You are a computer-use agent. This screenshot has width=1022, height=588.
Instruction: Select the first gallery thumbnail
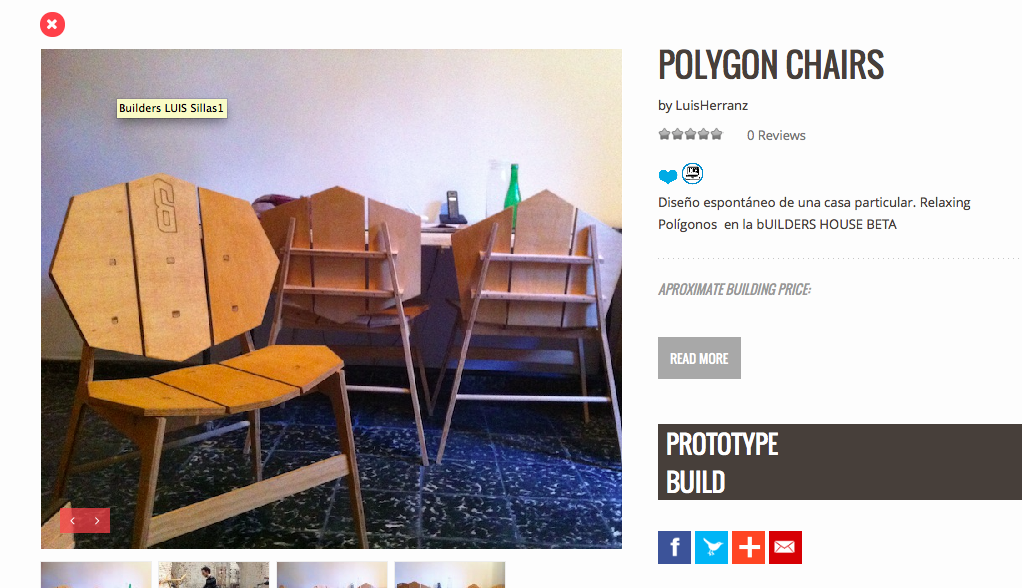click(96, 575)
